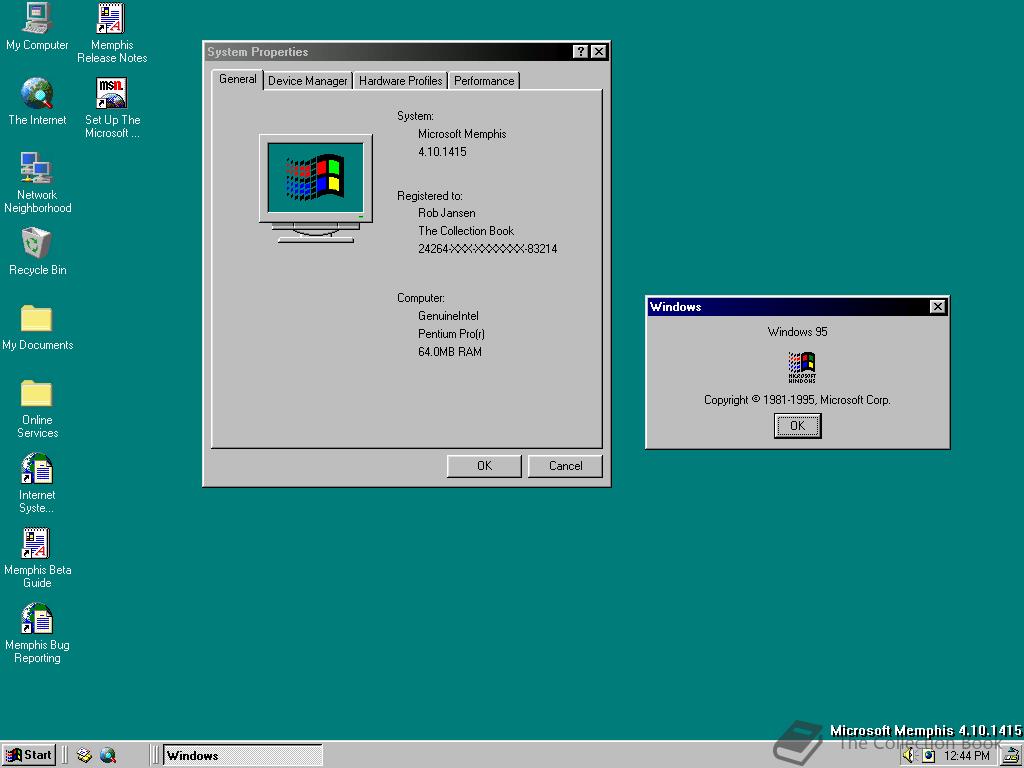The height and width of the screenshot is (768, 1024).
Task: Click the Windows logo in the Windows dialog
Action: (x=802, y=367)
